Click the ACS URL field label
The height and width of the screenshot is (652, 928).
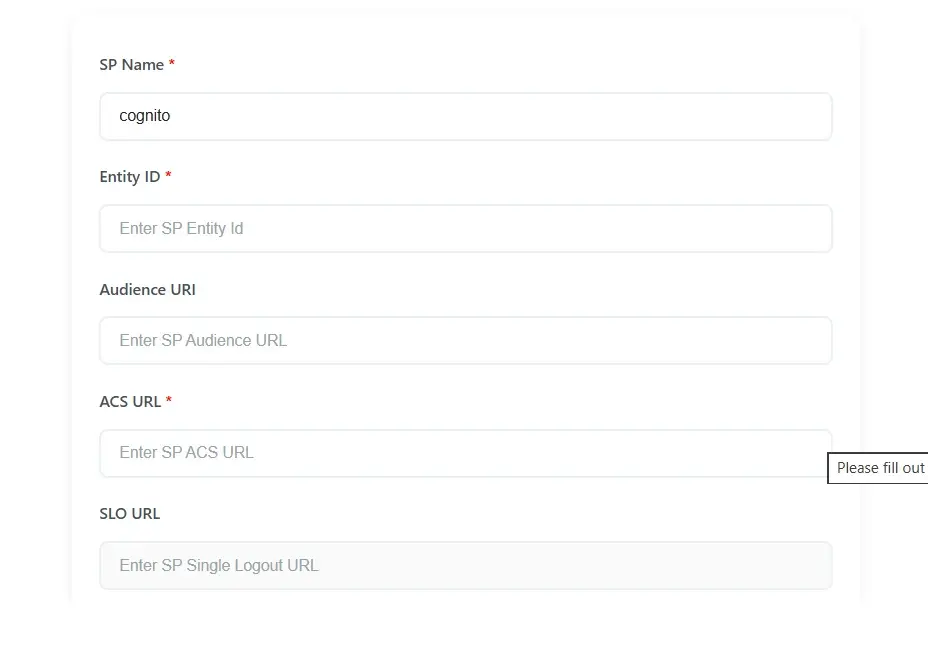128,401
